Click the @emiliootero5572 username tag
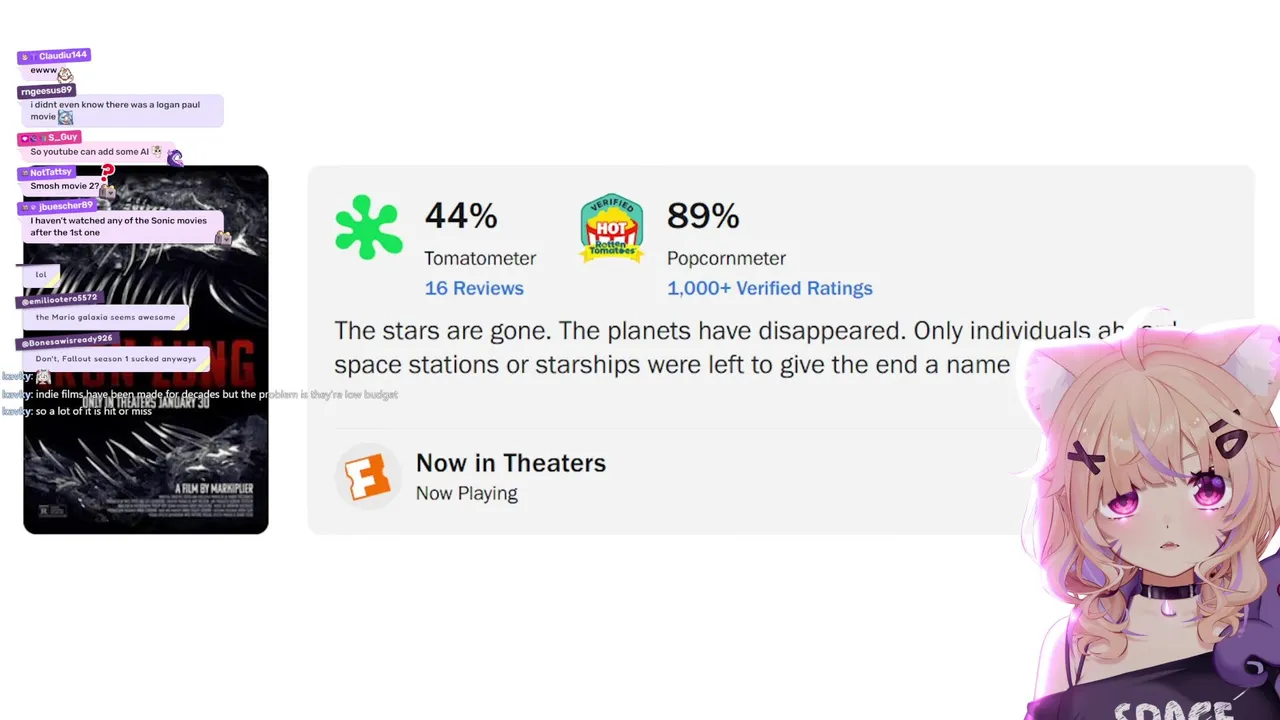The image size is (1280, 720). (x=60, y=298)
